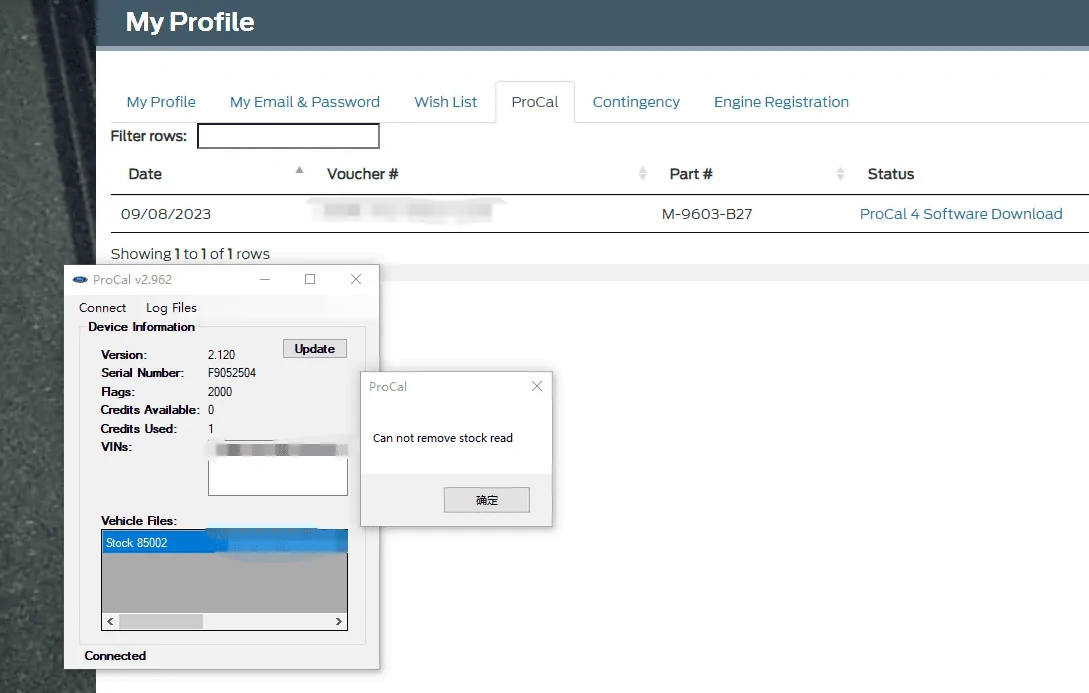The height and width of the screenshot is (693, 1089).
Task: Open ProCal 4 Software Download link
Action: coord(961,214)
